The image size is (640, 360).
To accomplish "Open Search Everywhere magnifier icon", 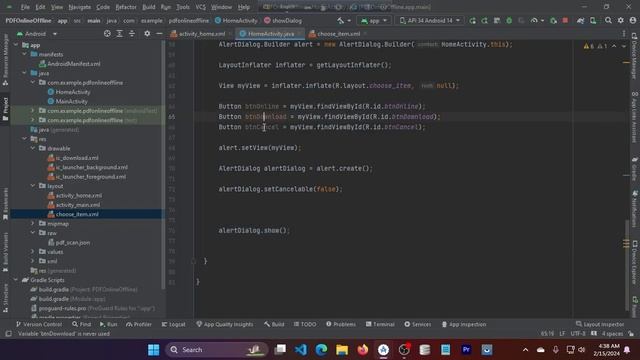I will point(608,20).
